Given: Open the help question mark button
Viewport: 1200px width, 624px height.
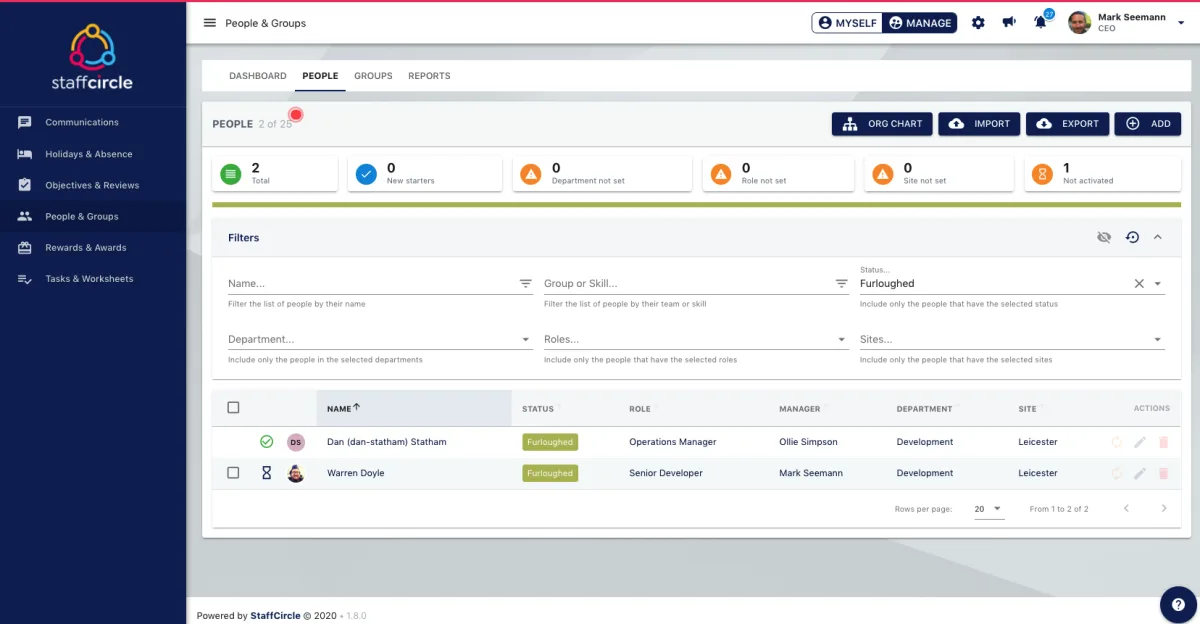Looking at the screenshot, I should coord(1178,604).
